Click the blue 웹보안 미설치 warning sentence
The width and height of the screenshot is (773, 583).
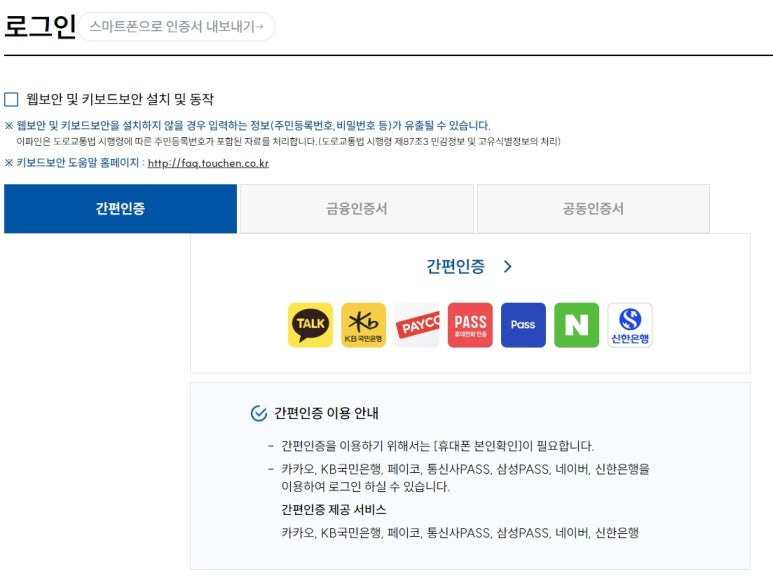247,125
